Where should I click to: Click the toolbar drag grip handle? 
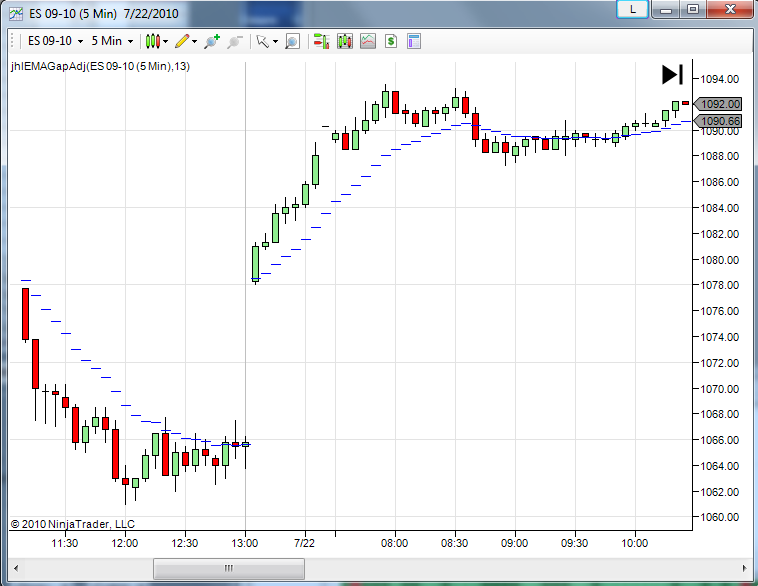click(x=13, y=42)
